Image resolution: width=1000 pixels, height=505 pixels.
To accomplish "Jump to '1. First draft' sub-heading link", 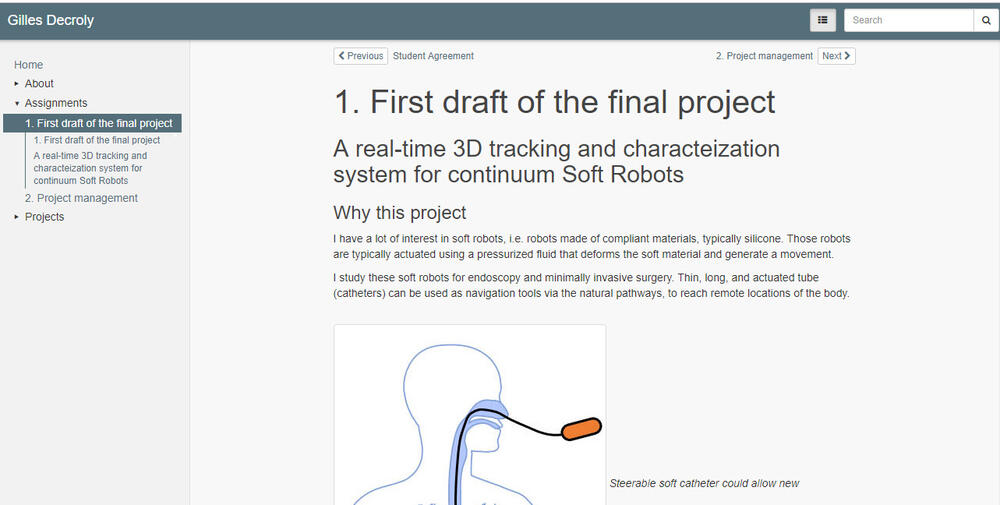I will coord(97,140).
